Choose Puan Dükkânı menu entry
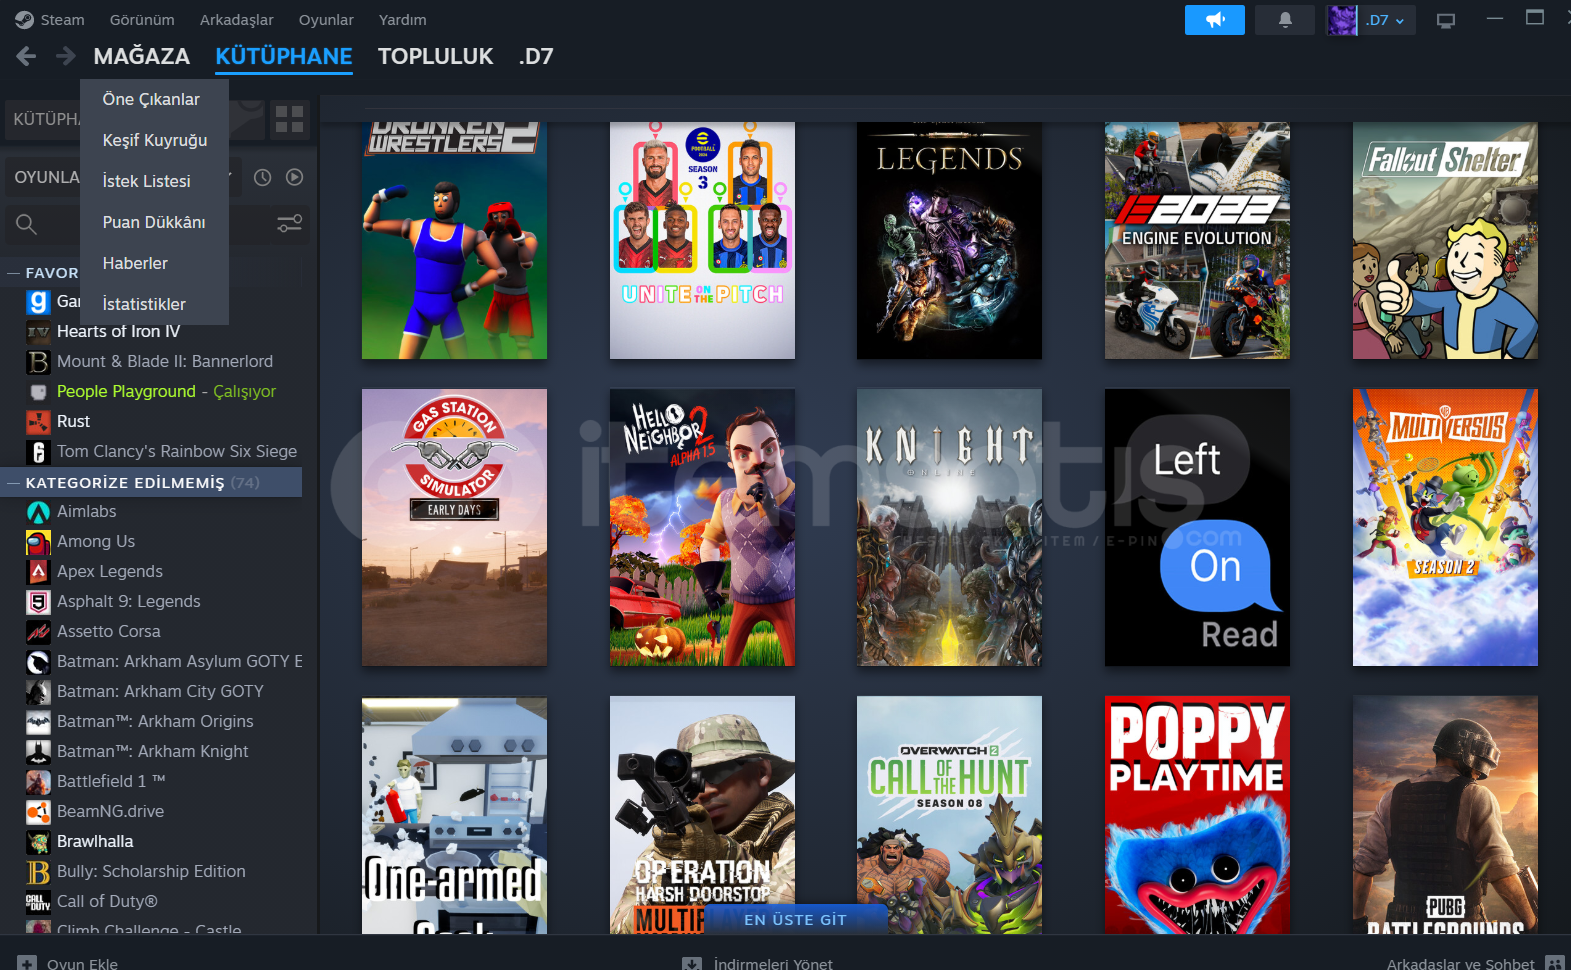Screen dimensions: 1571x970 coord(154,222)
